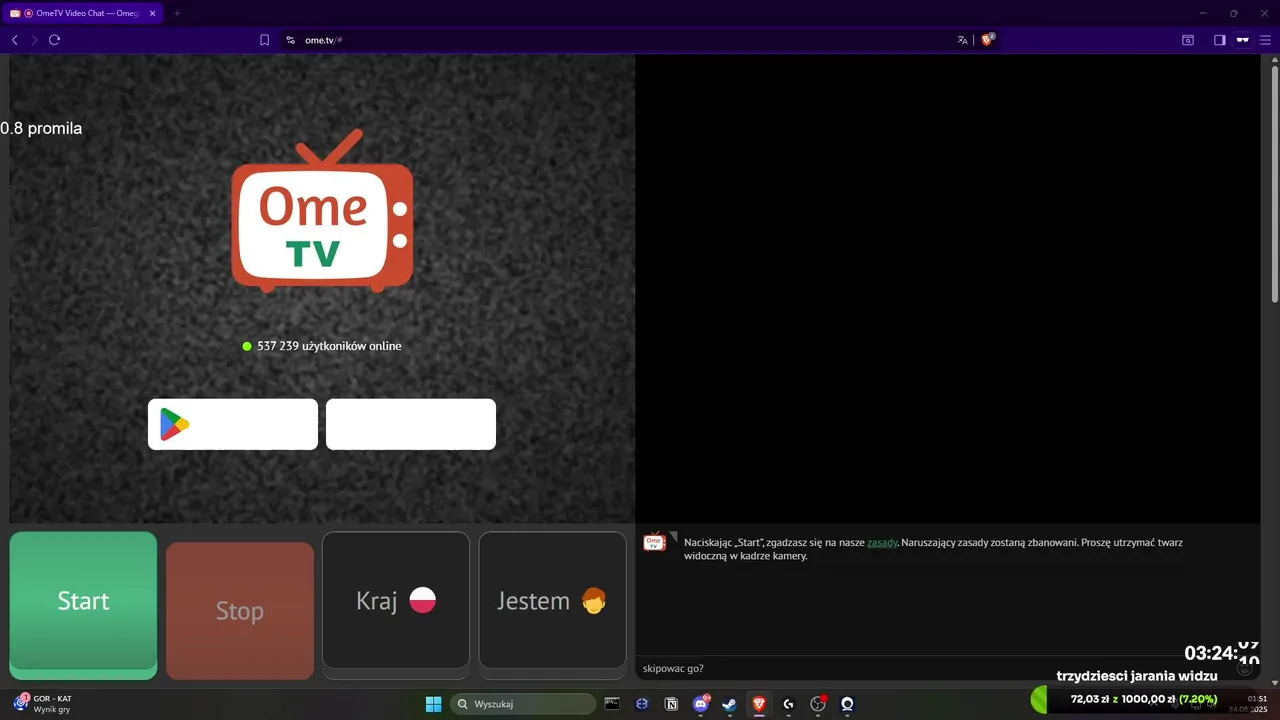1280x720 pixels.
Task: Open Logitech G HUB in taskbar
Action: (x=788, y=704)
